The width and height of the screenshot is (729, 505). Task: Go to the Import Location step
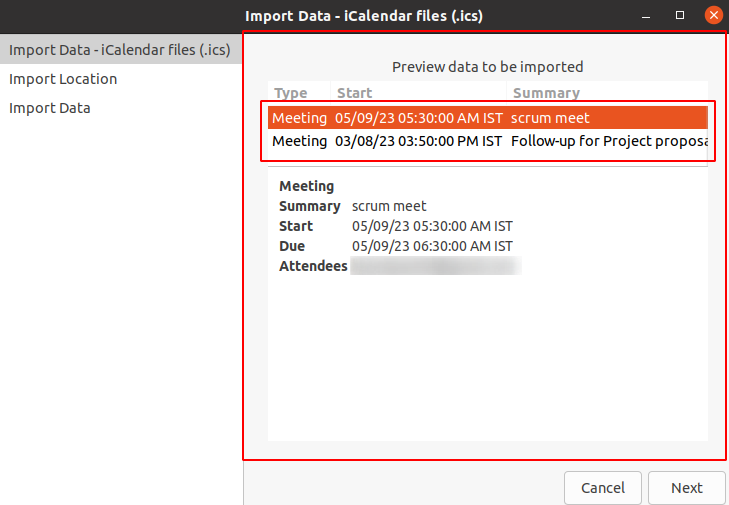click(x=63, y=79)
